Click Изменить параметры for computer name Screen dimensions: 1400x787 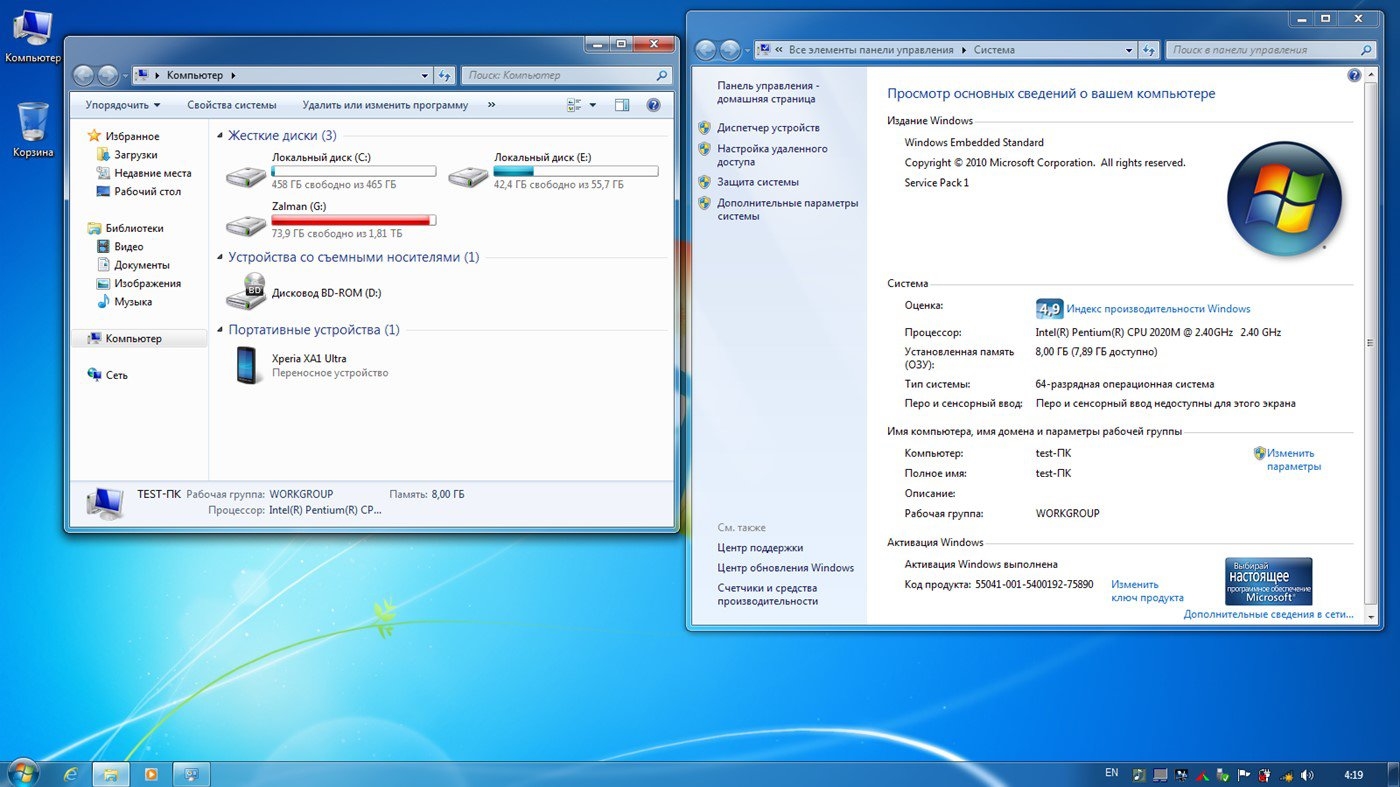pos(1293,460)
